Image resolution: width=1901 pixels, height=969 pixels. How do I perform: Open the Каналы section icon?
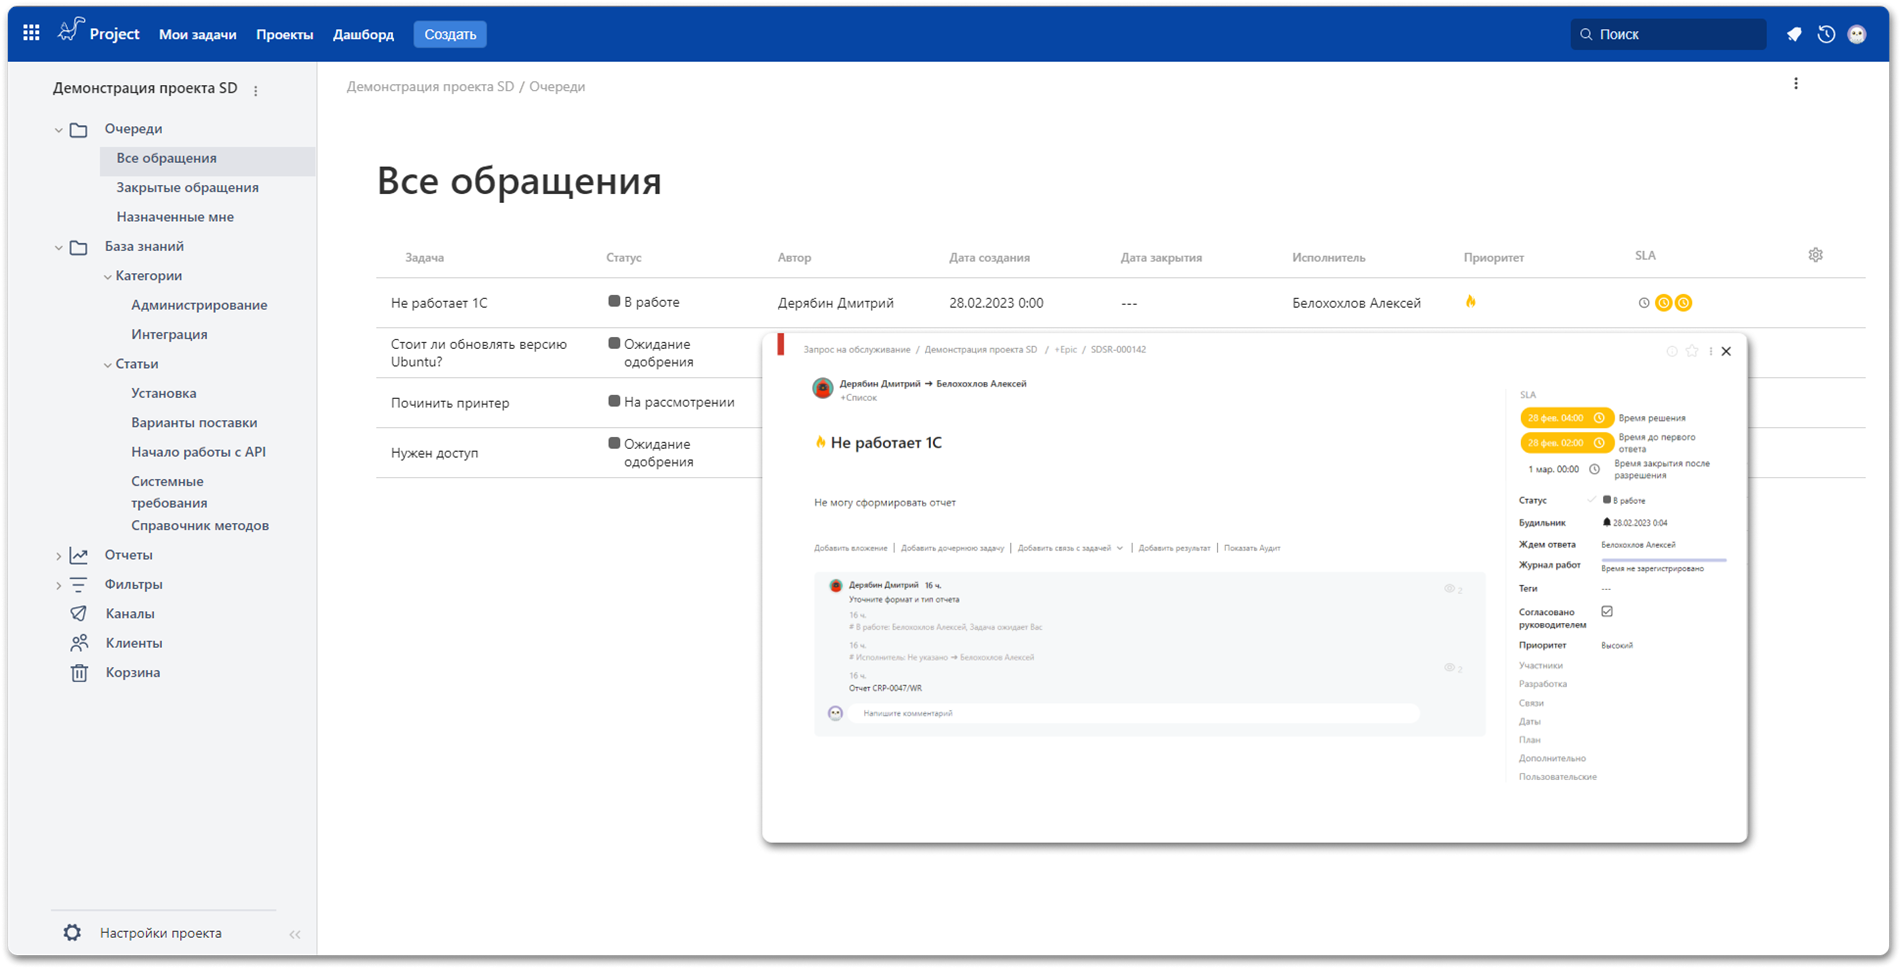tap(80, 613)
